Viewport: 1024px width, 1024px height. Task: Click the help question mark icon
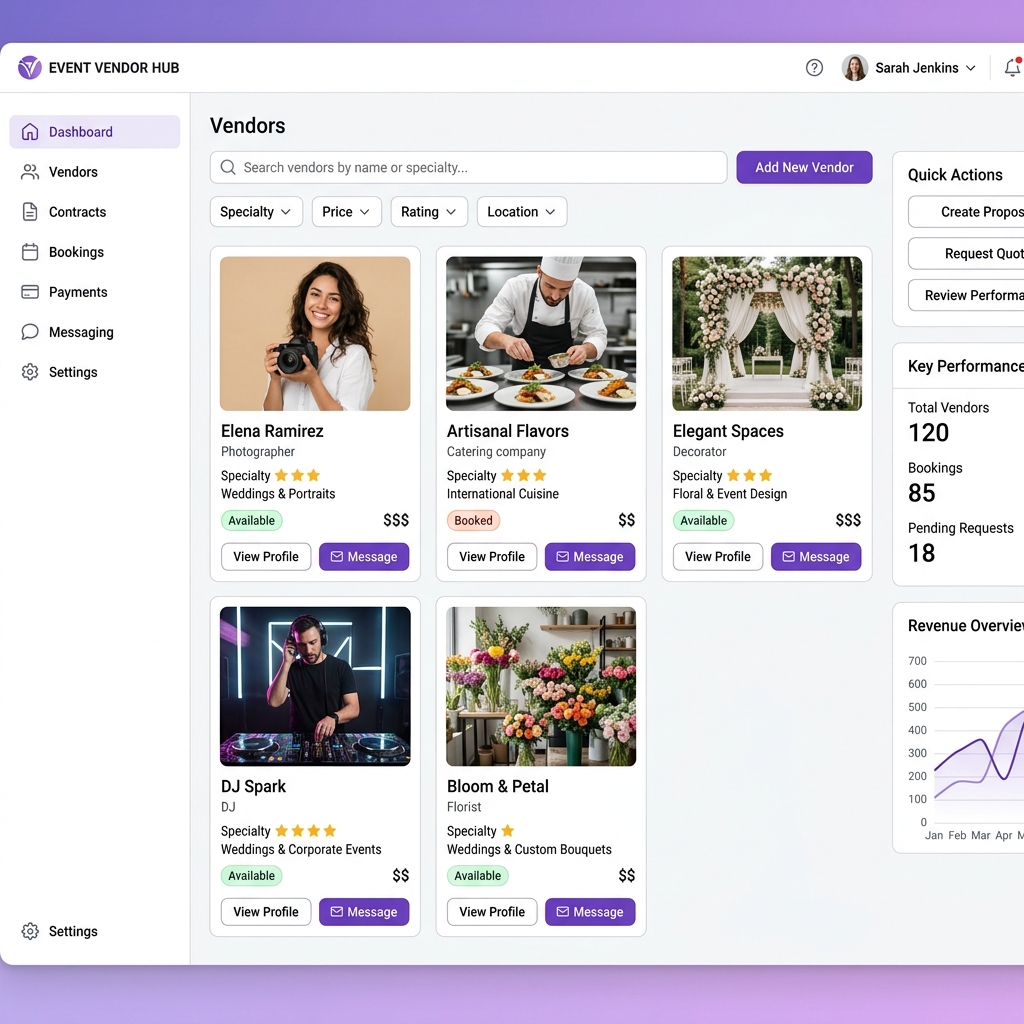tap(814, 67)
